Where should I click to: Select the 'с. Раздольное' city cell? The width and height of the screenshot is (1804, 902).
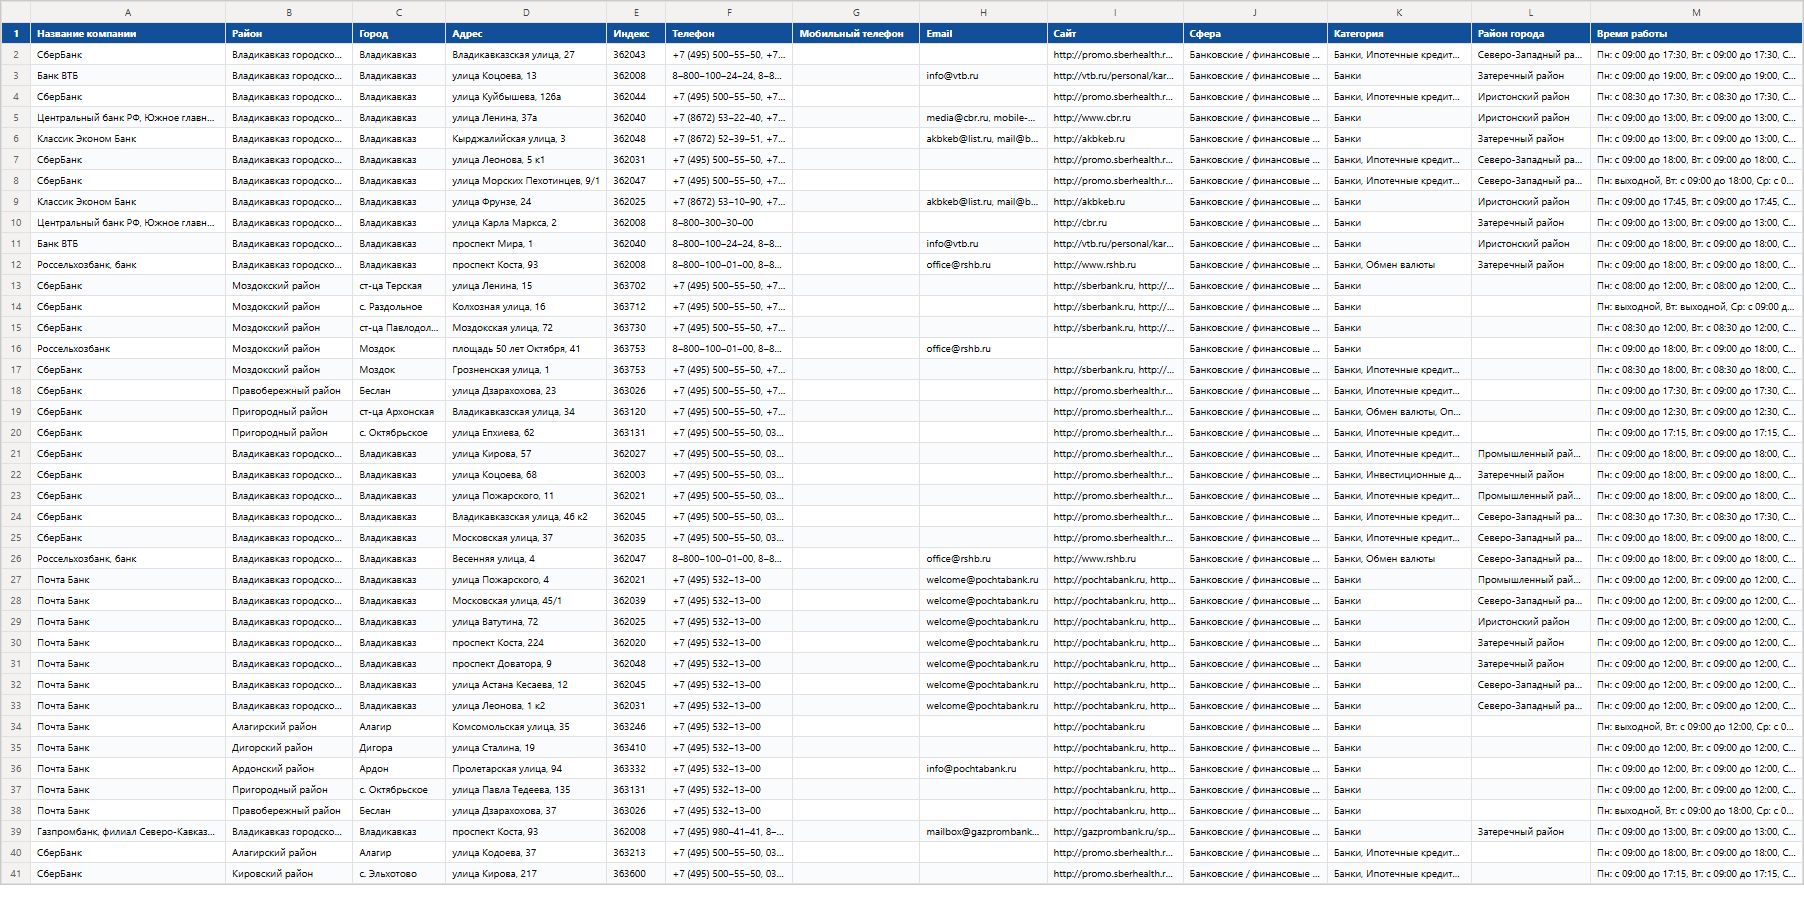(399, 307)
